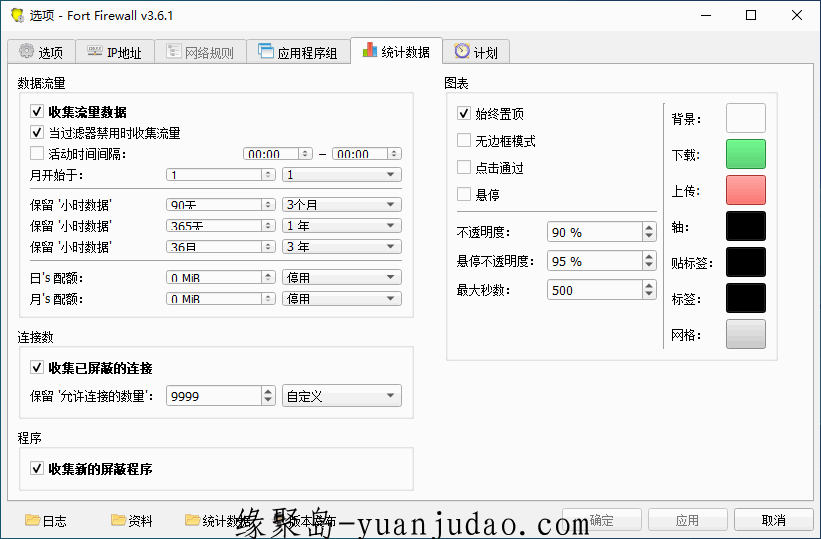Click the 统计数据 bar chart icon
The image size is (821, 539).
370,50
